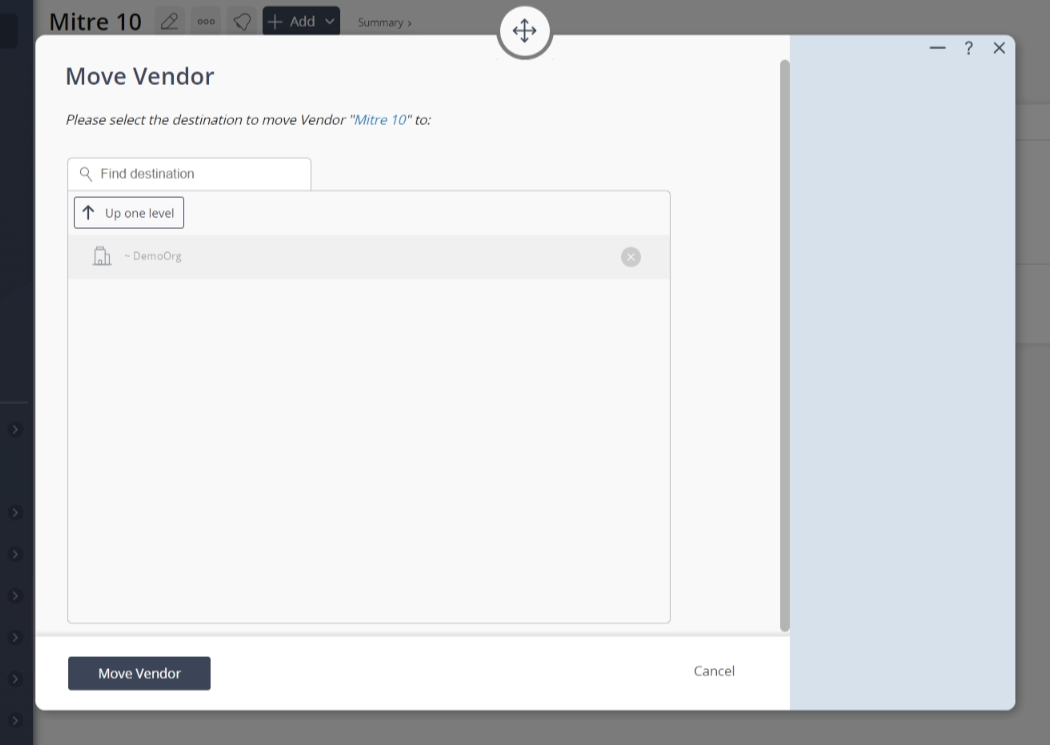Click the tag icon in the header

tap(242, 21)
